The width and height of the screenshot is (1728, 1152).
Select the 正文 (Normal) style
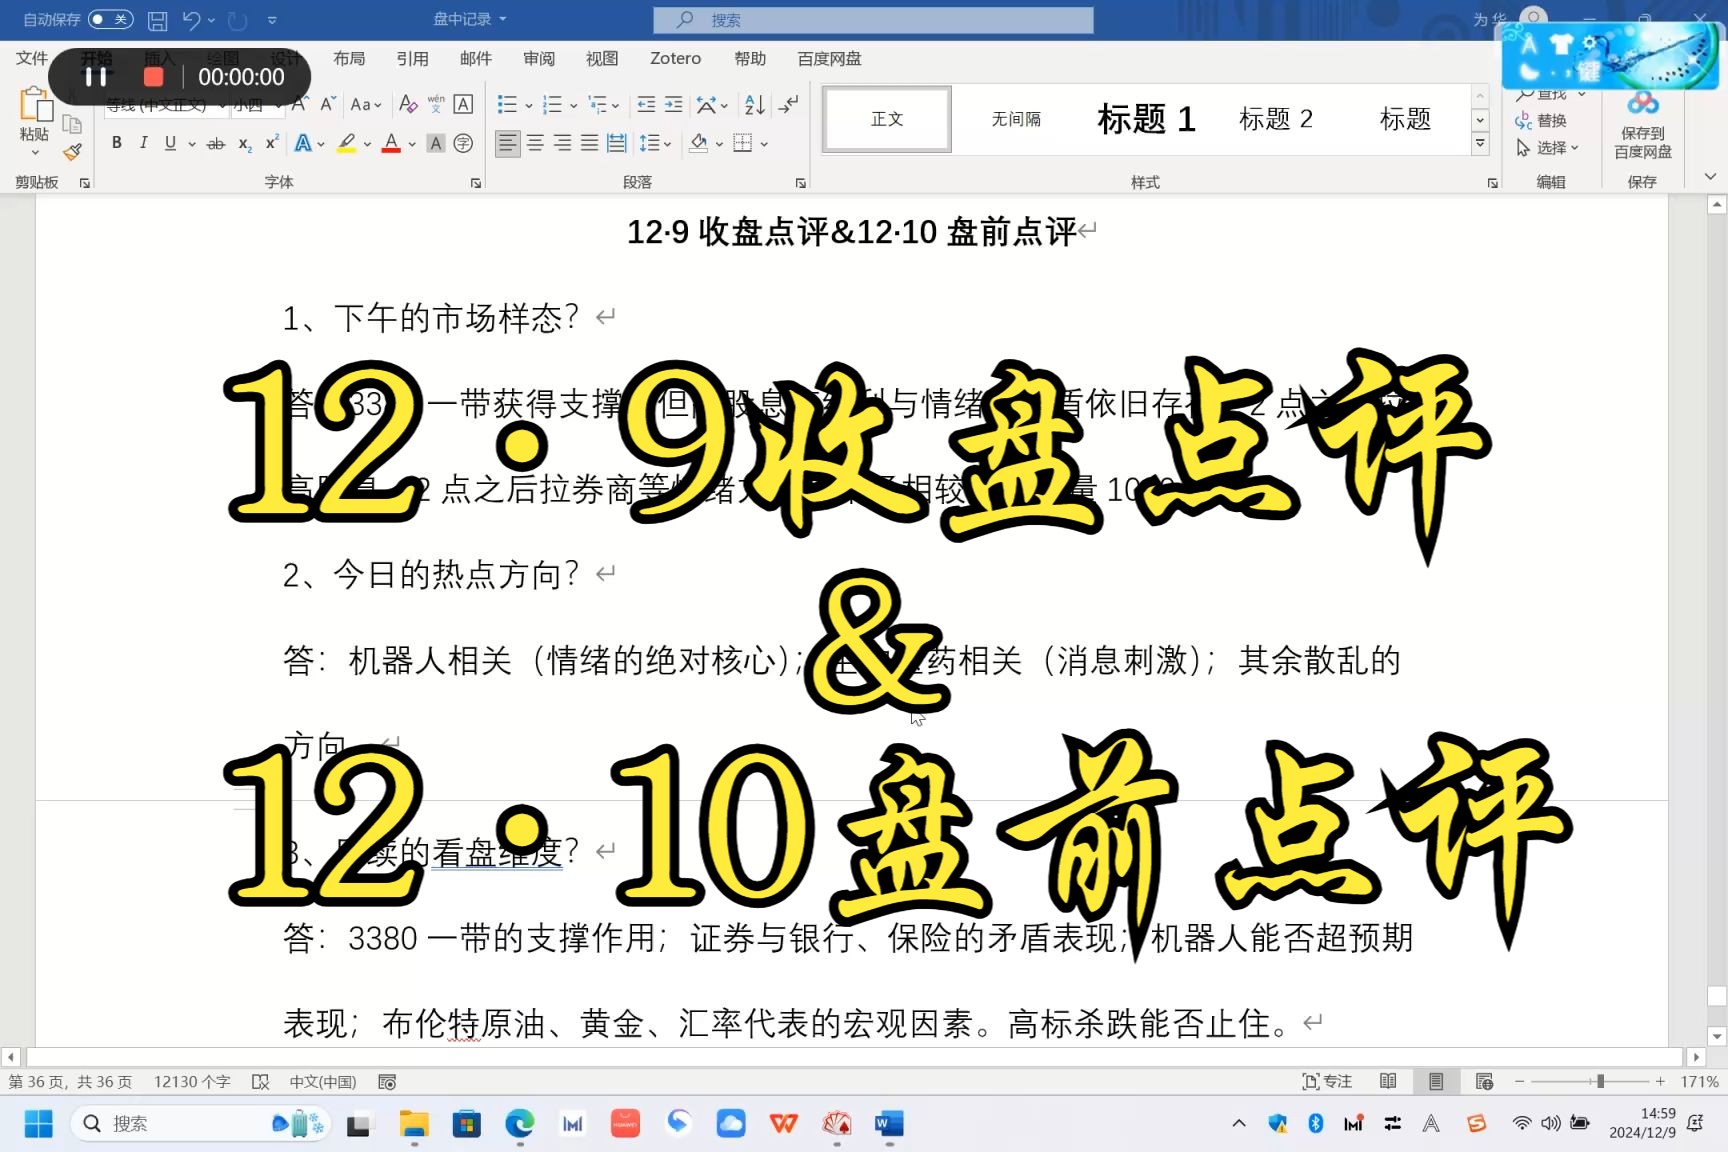(x=887, y=119)
